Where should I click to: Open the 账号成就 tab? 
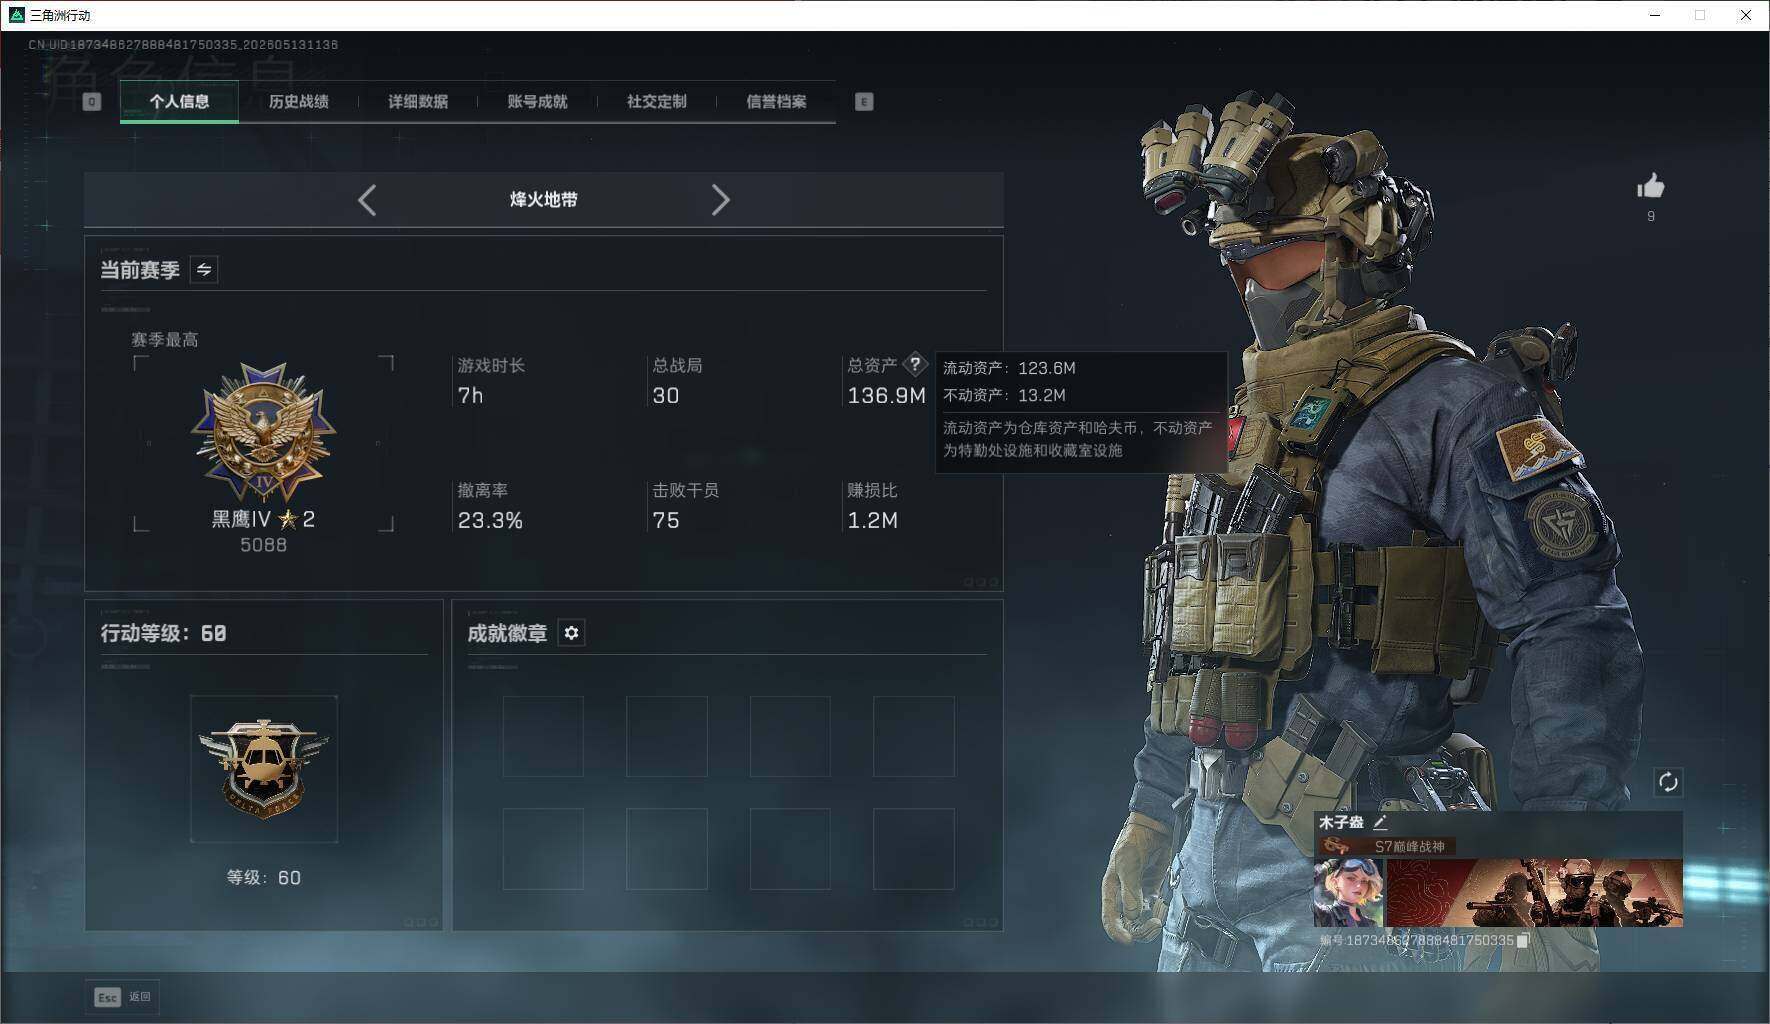[537, 102]
